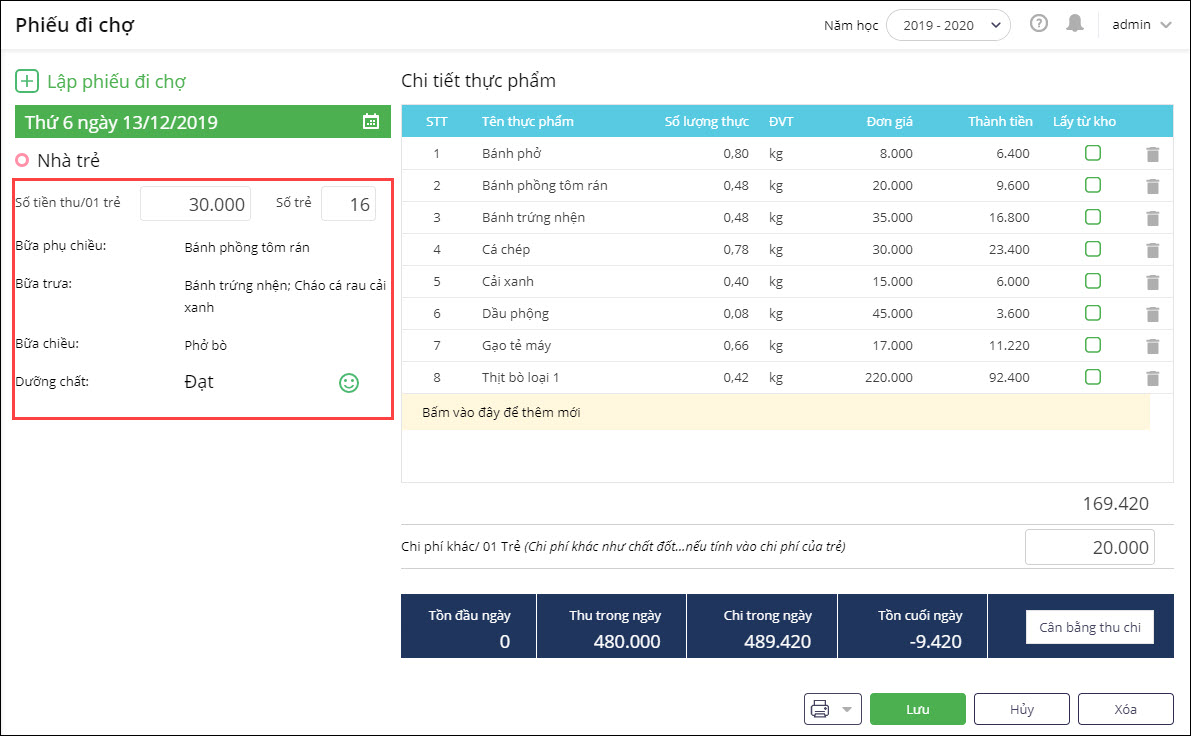Select the Nhà trẻ radio option
Screen dimensions: 1191x736
click(x=22, y=160)
